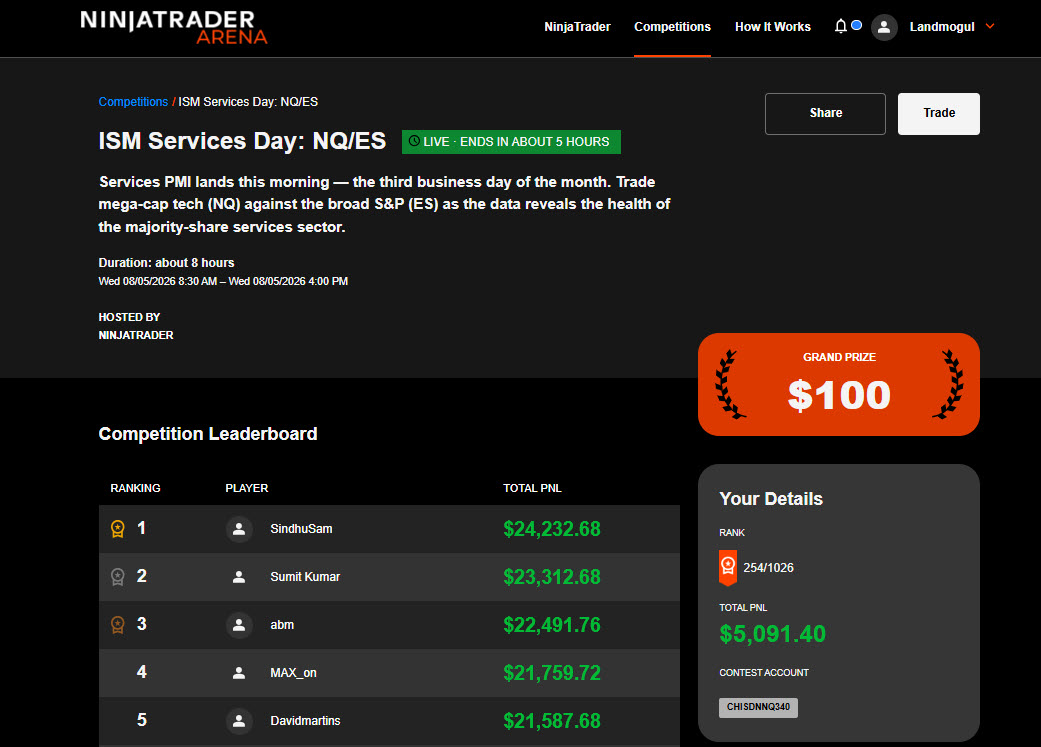Click the HOSTED BY NINJATRADER text

click(135, 326)
